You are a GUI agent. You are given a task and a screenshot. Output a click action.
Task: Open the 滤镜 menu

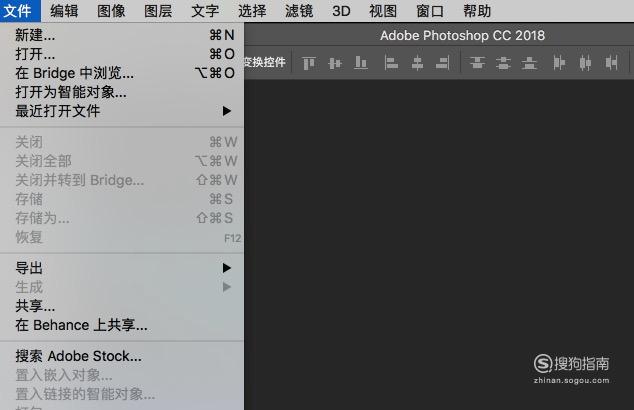pos(299,11)
